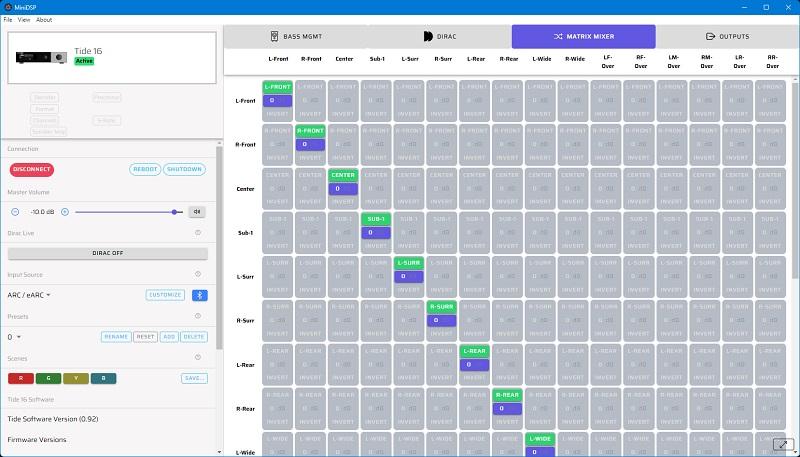Toggle L-SURR routing in L-Surr row
This screenshot has width=800, height=457.
tap(407, 263)
